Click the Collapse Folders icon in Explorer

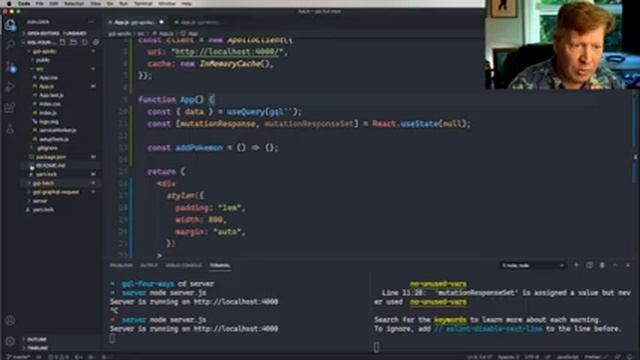[x=96, y=42]
